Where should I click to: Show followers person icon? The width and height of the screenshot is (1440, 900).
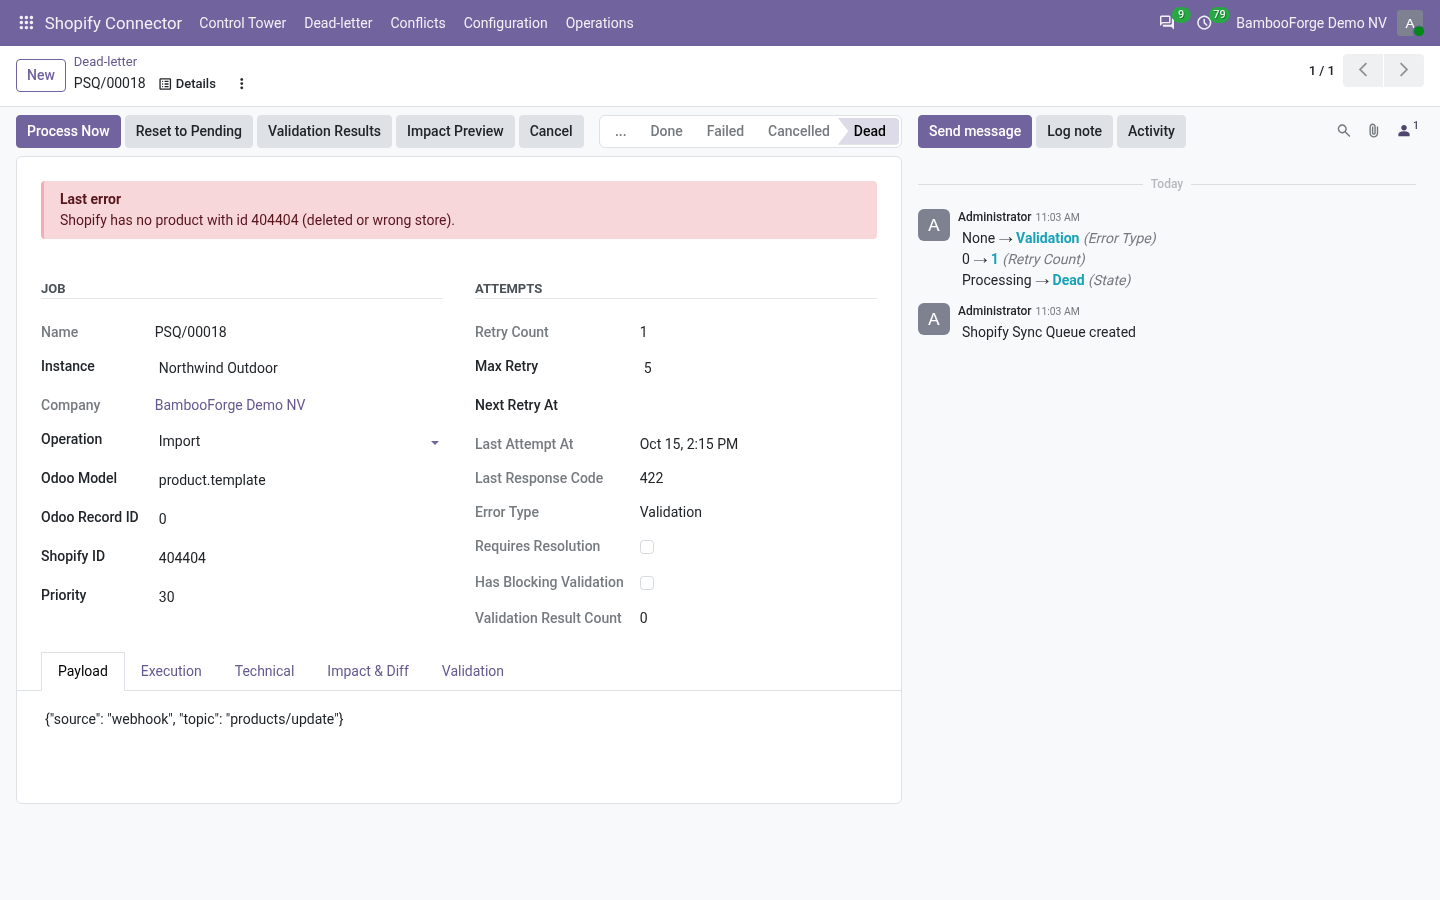click(x=1407, y=130)
